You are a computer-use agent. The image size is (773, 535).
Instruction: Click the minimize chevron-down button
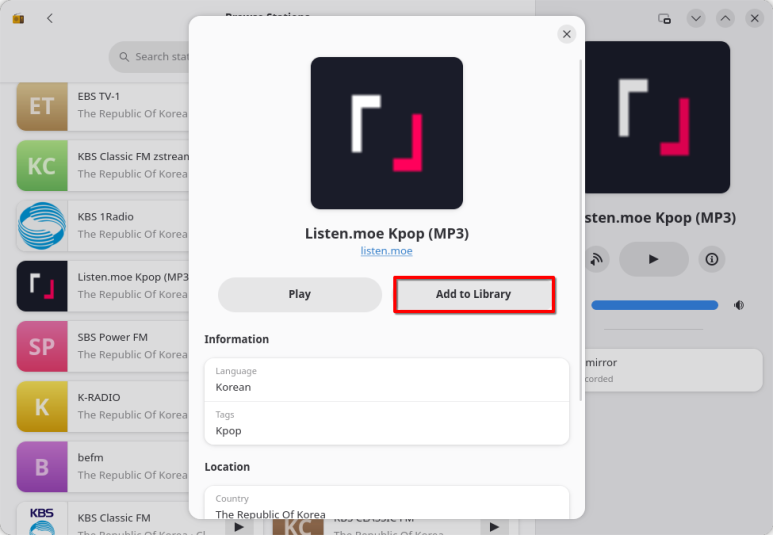pyautogui.click(x=696, y=19)
